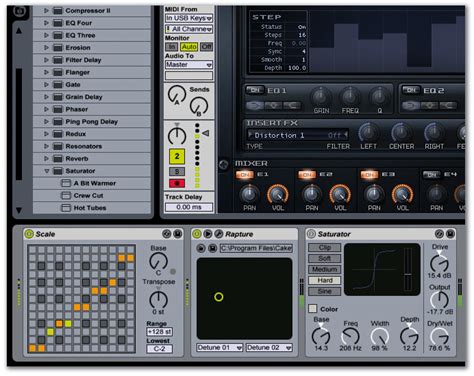
Task: Expand the Grain Delay folder
Action: (46, 97)
